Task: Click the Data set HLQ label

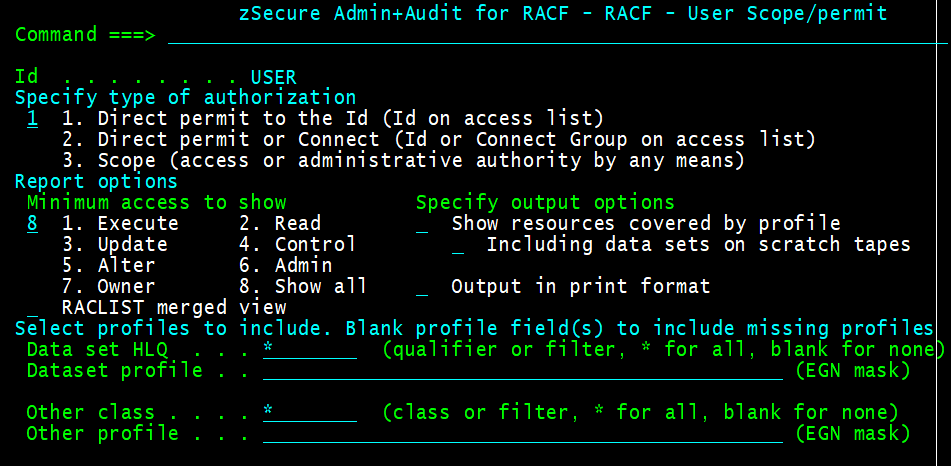Action: click(97, 350)
